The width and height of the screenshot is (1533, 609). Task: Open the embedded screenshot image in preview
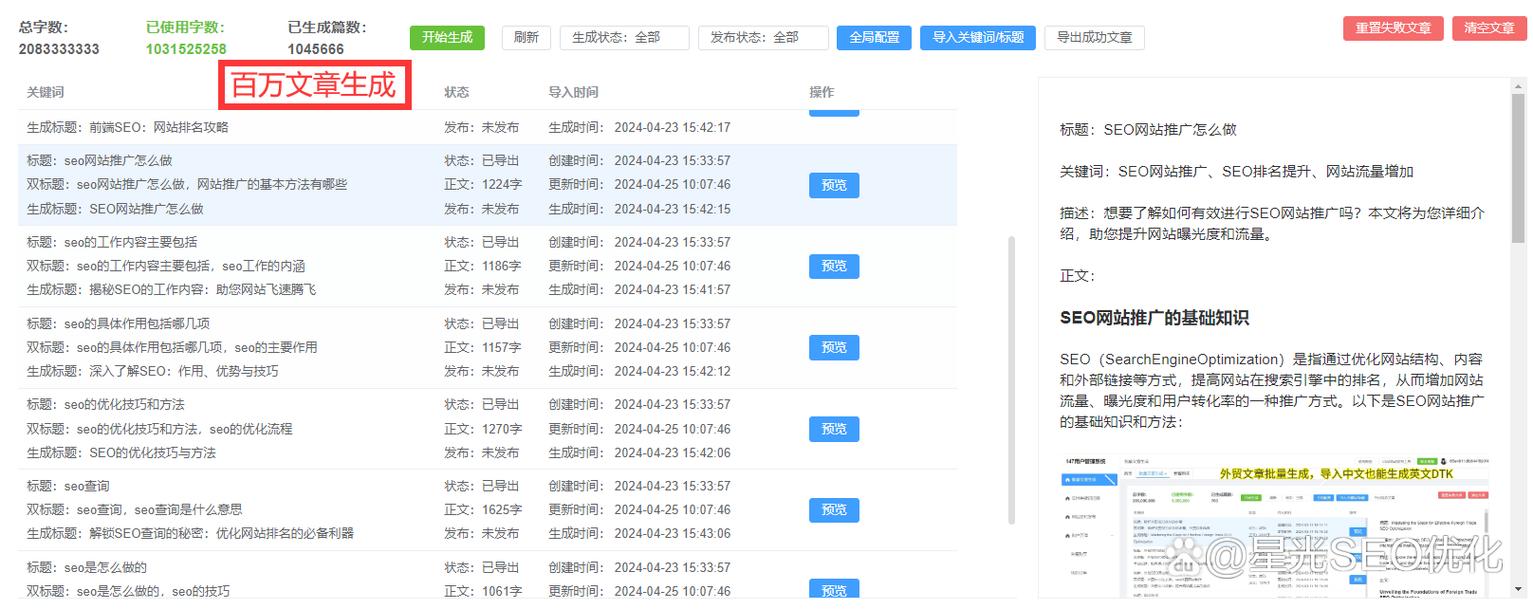(x=1274, y=527)
